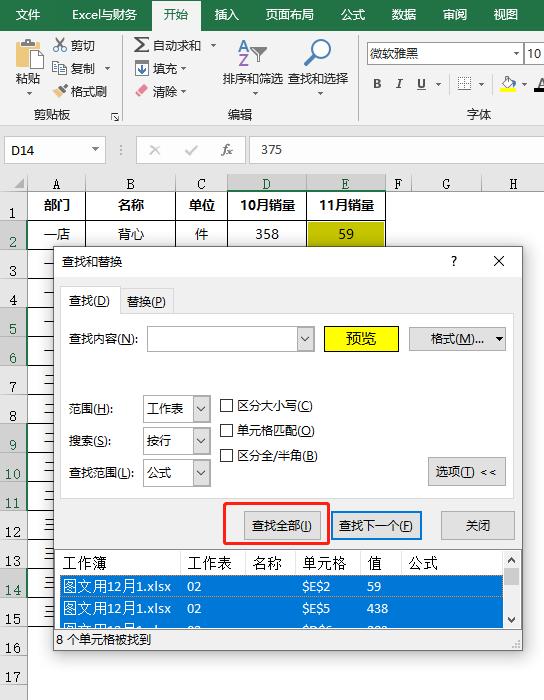The image size is (544, 700).
Task: Toggle Underline formatting
Action: pos(421,84)
